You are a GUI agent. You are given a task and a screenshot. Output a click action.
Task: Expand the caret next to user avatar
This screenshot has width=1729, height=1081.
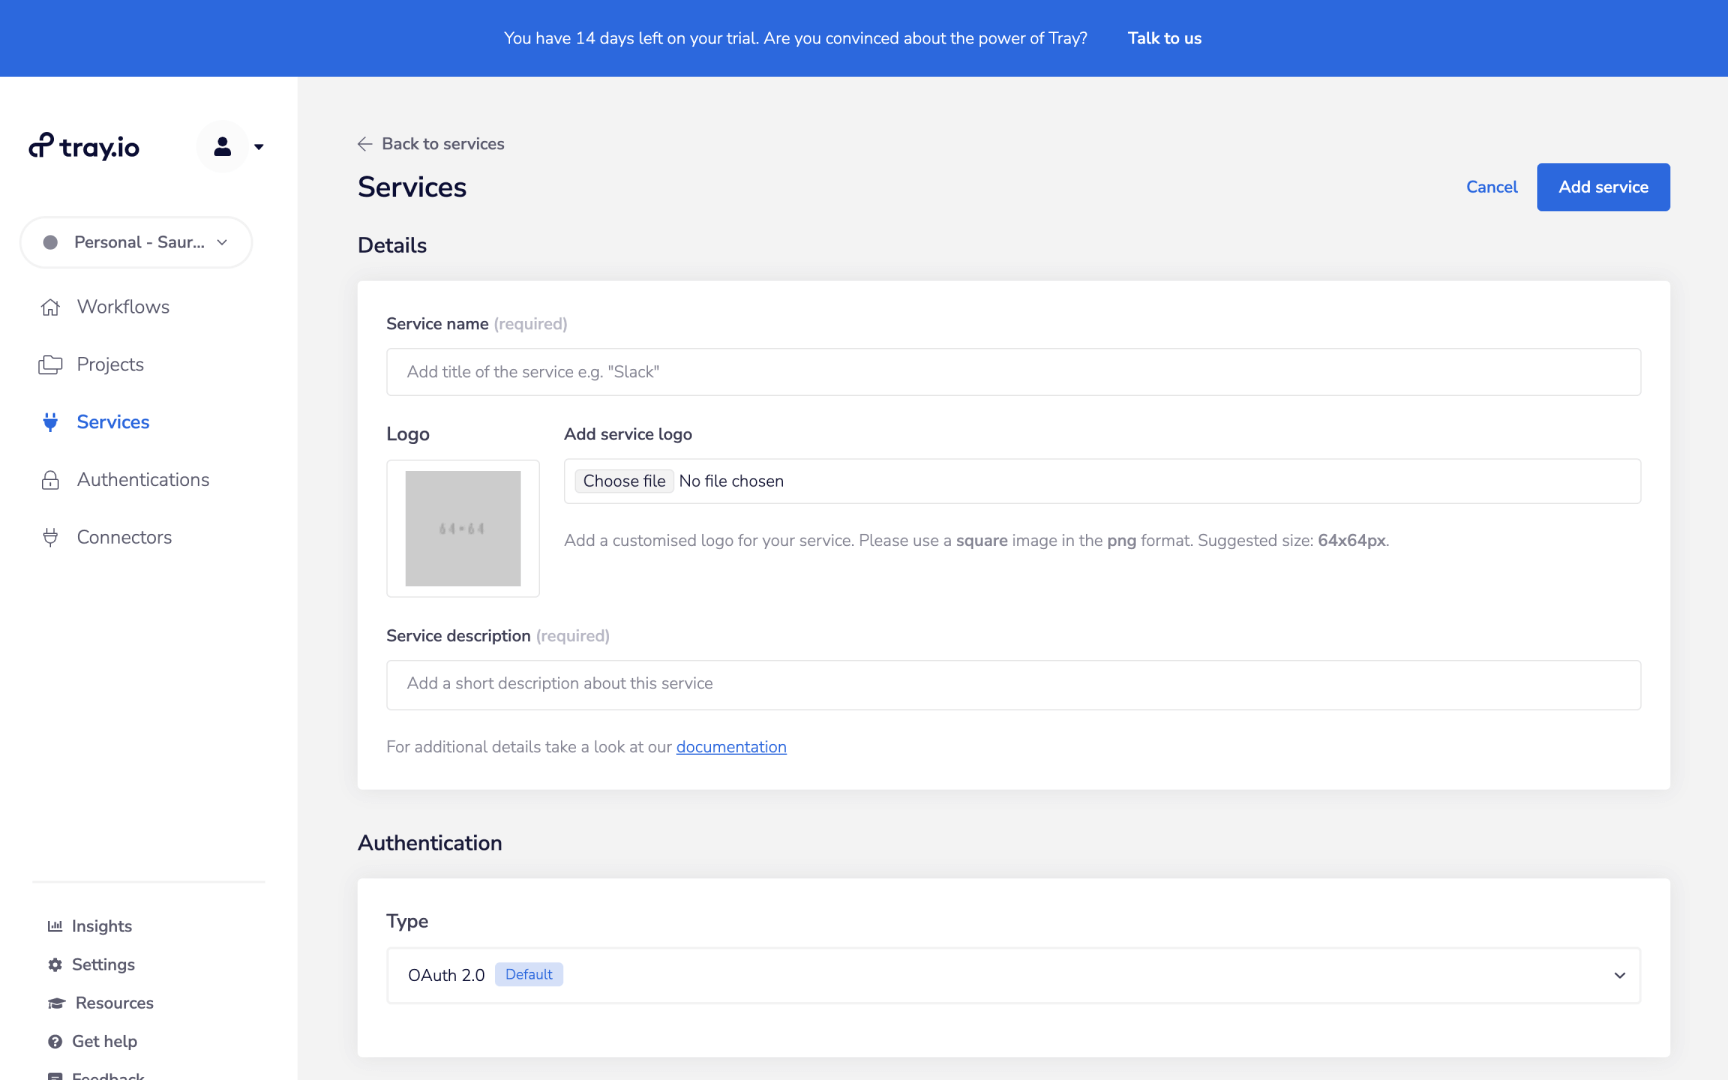tap(259, 147)
